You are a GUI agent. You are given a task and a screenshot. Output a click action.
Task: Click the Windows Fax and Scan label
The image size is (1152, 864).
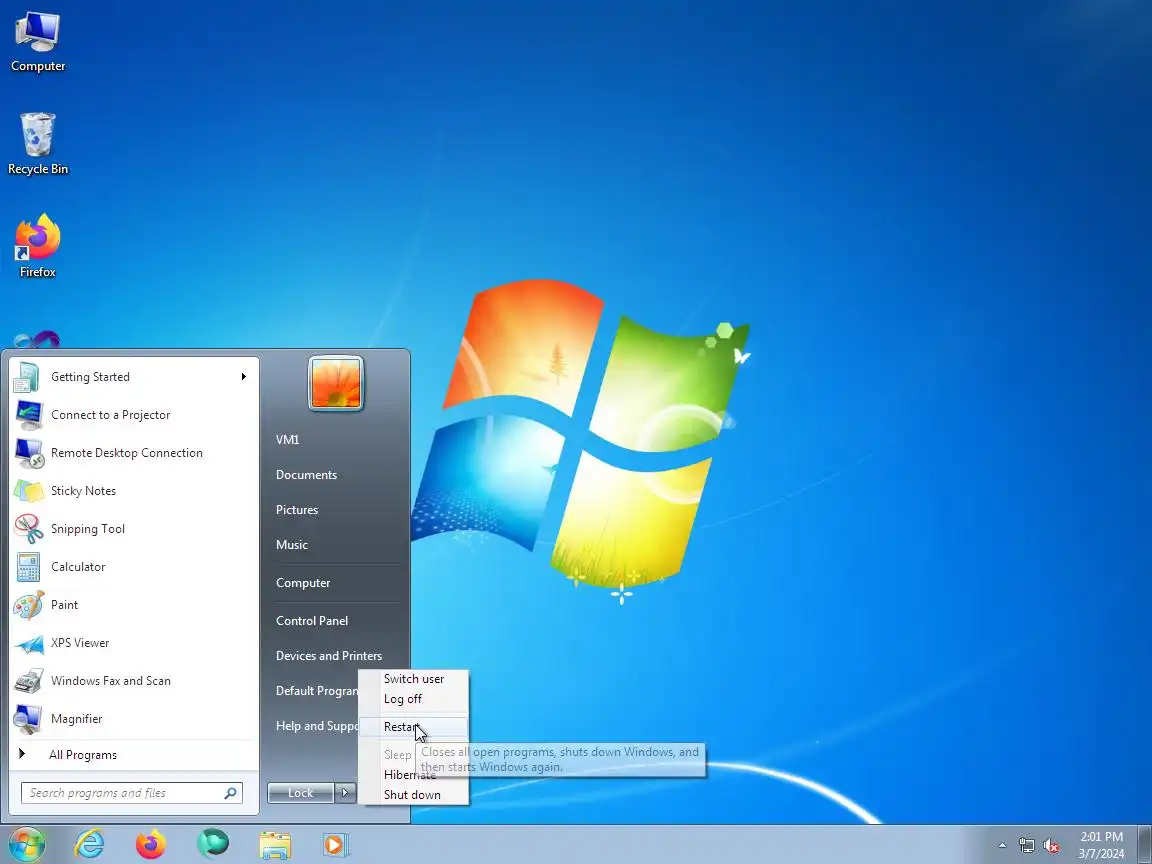click(110, 681)
